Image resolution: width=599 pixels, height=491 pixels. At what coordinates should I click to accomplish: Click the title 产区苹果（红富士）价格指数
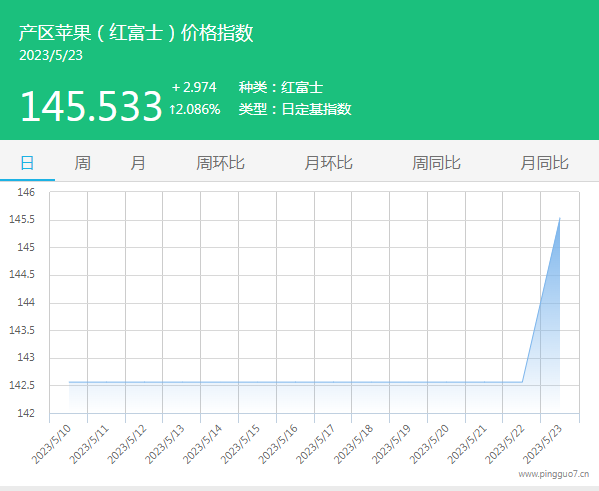point(136,32)
